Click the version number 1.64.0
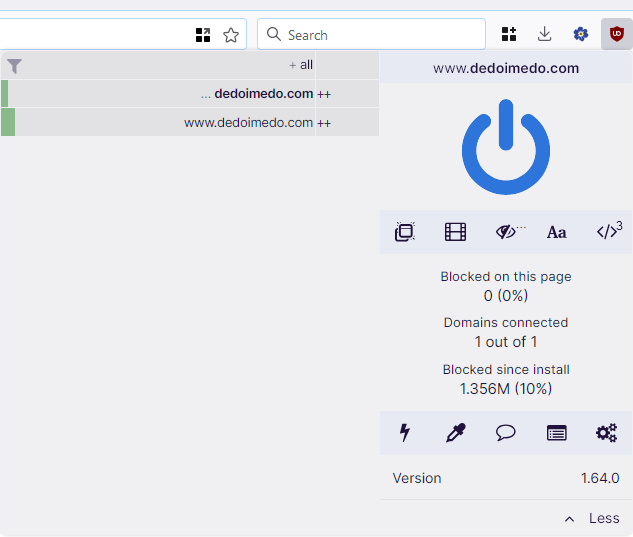The image size is (633, 537). point(600,478)
